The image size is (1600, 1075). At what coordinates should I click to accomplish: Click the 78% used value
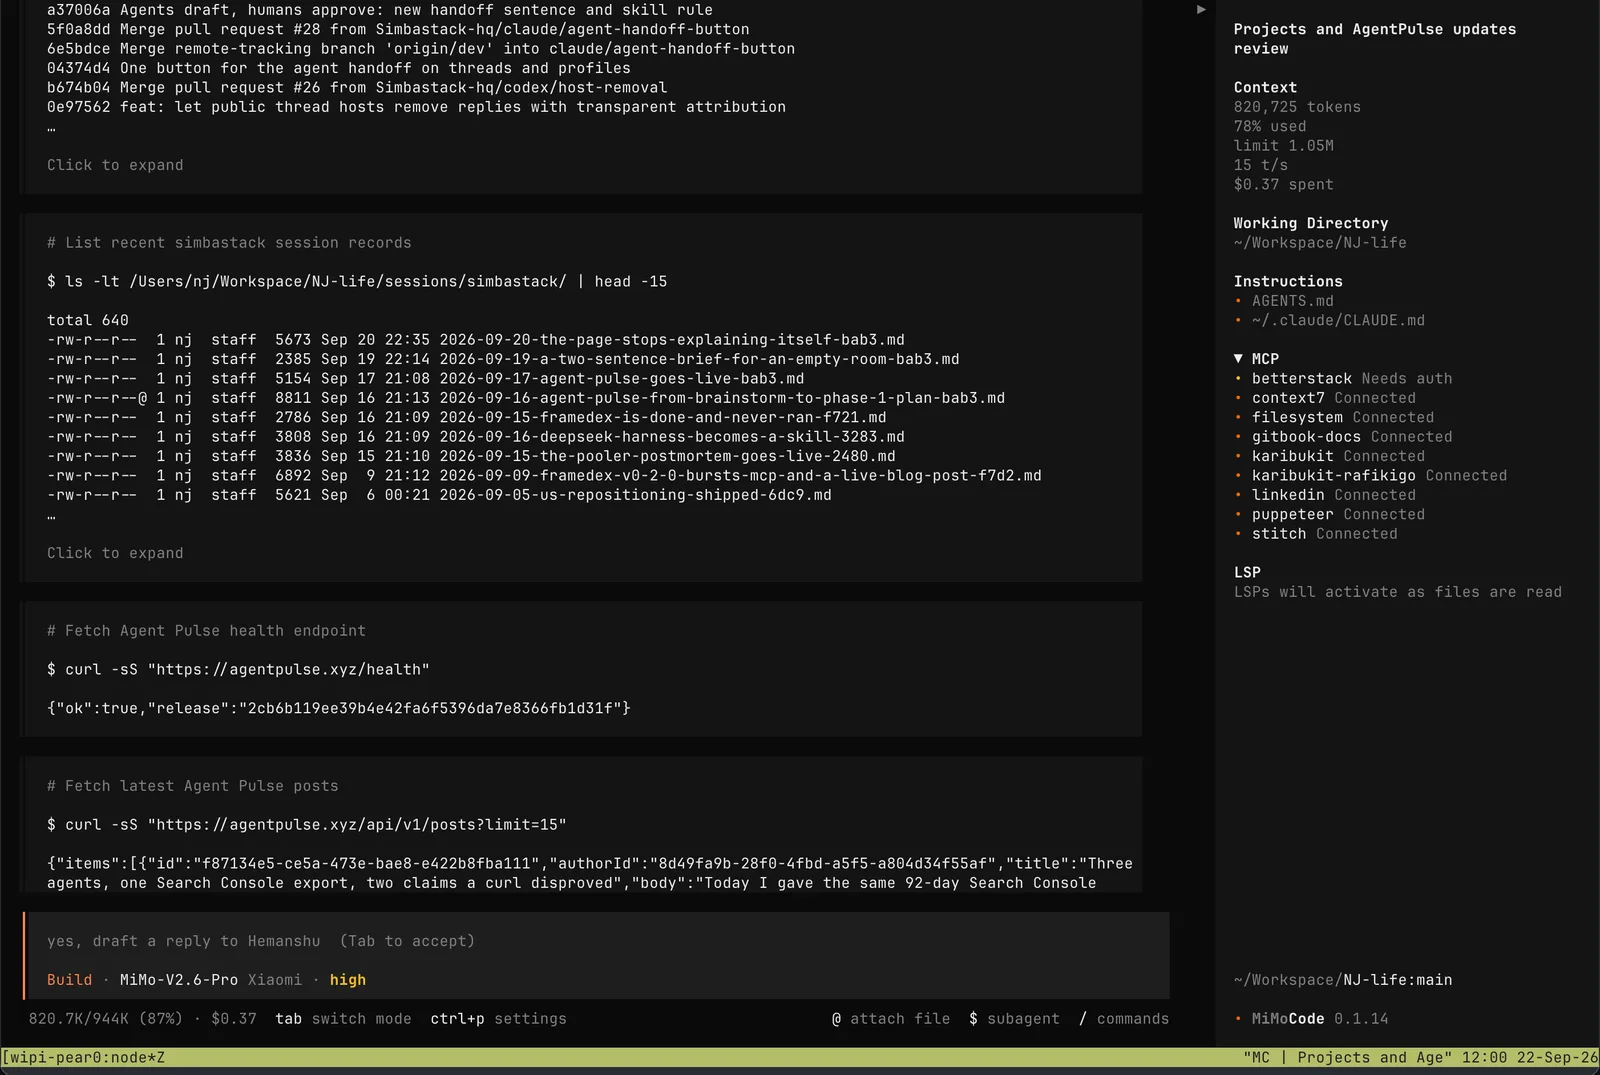(1270, 126)
